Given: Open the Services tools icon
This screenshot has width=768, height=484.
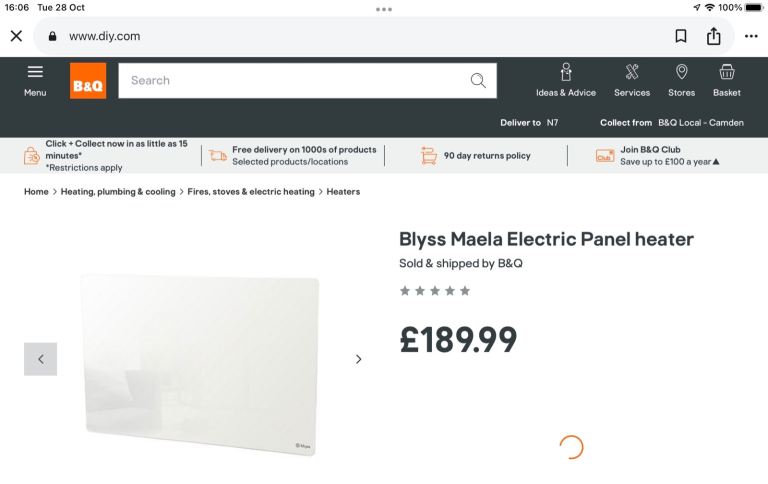Looking at the screenshot, I should 632,73.
